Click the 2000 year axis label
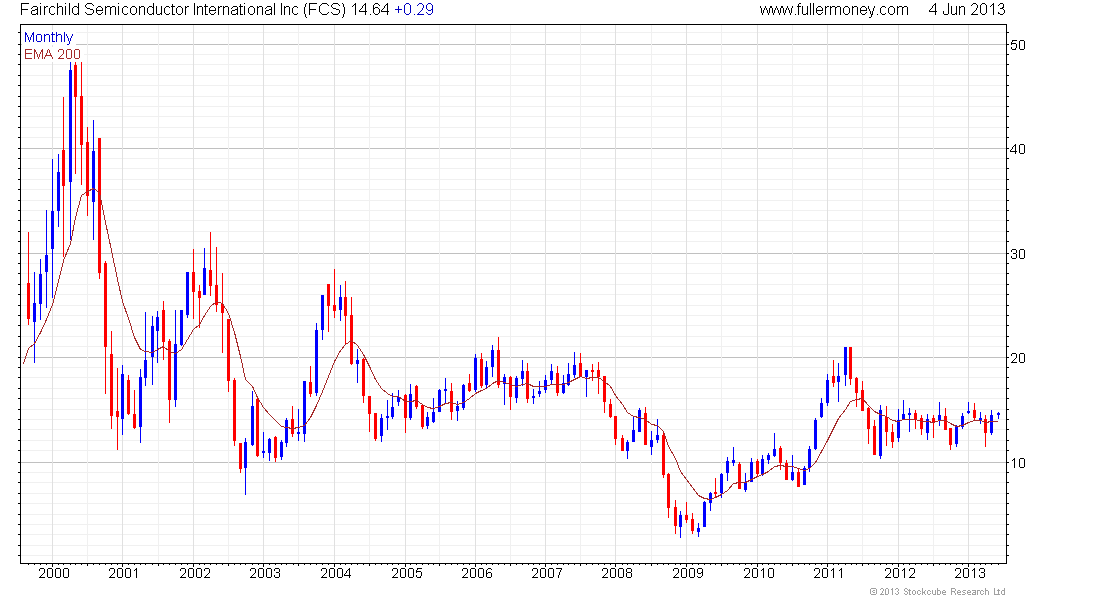1100x600 pixels. point(54,573)
